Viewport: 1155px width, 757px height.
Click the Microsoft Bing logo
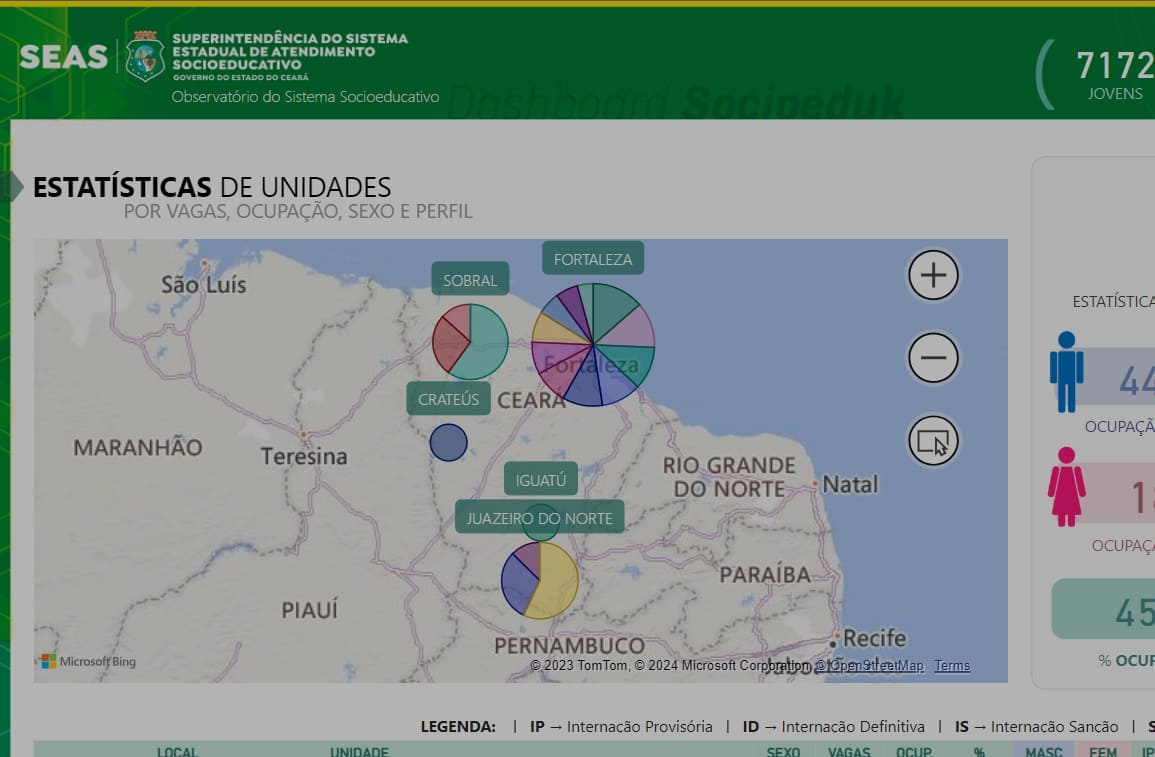pos(88,661)
